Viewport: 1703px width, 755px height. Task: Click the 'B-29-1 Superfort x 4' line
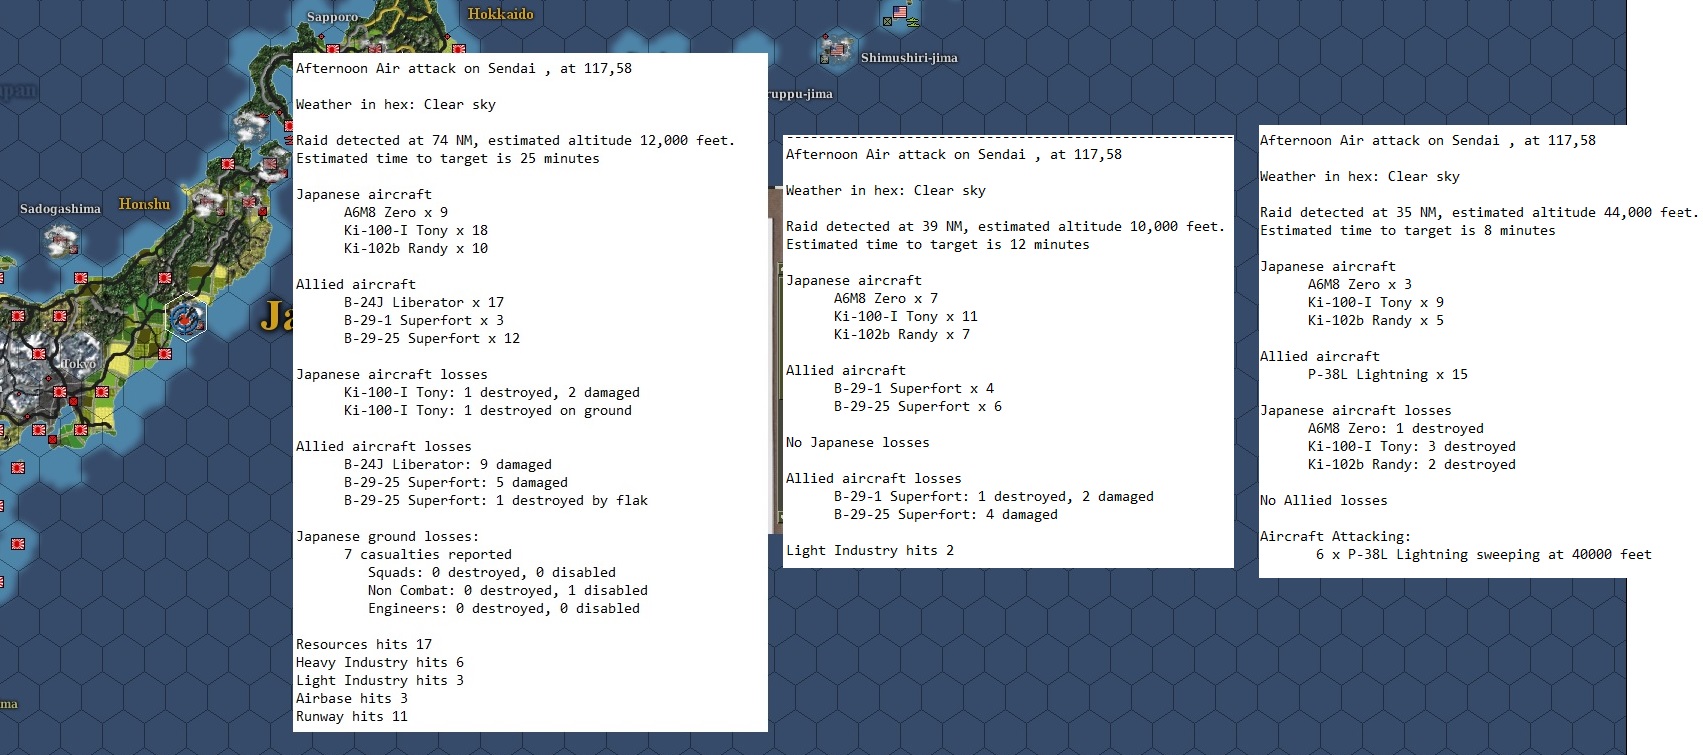click(x=914, y=389)
